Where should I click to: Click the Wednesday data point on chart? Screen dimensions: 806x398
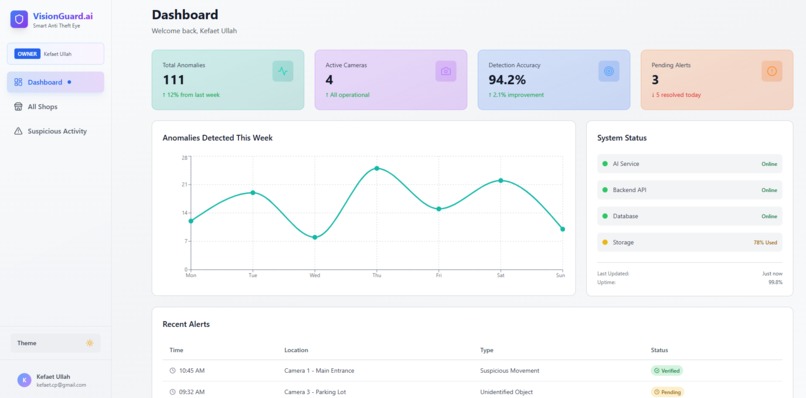pos(315,237)
